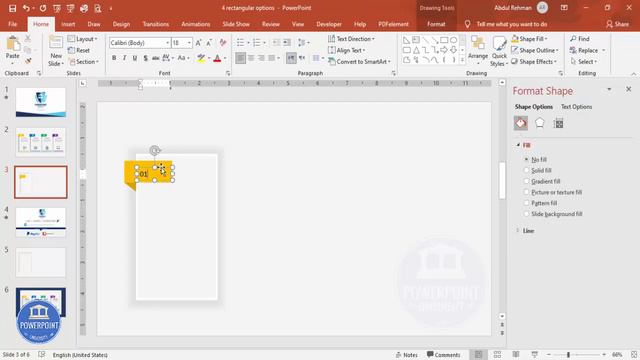Click the Share button

[x=617, y=24]
